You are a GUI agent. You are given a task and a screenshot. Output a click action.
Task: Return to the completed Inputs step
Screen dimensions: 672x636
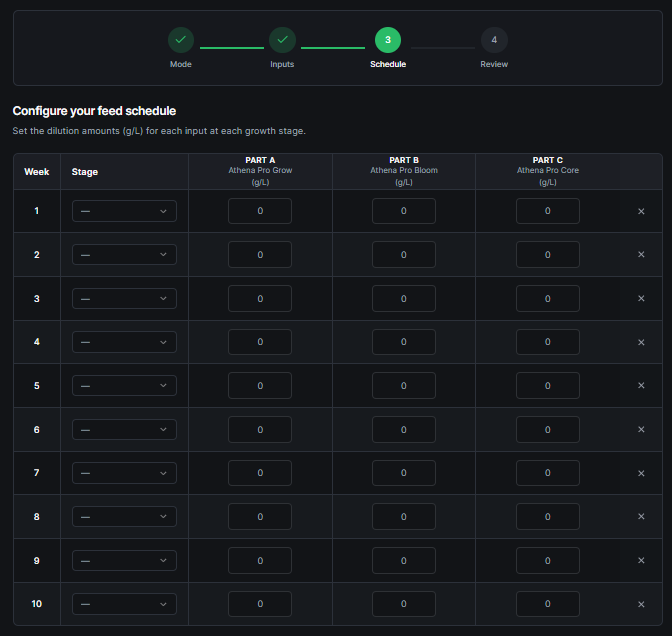click(282, 40)
